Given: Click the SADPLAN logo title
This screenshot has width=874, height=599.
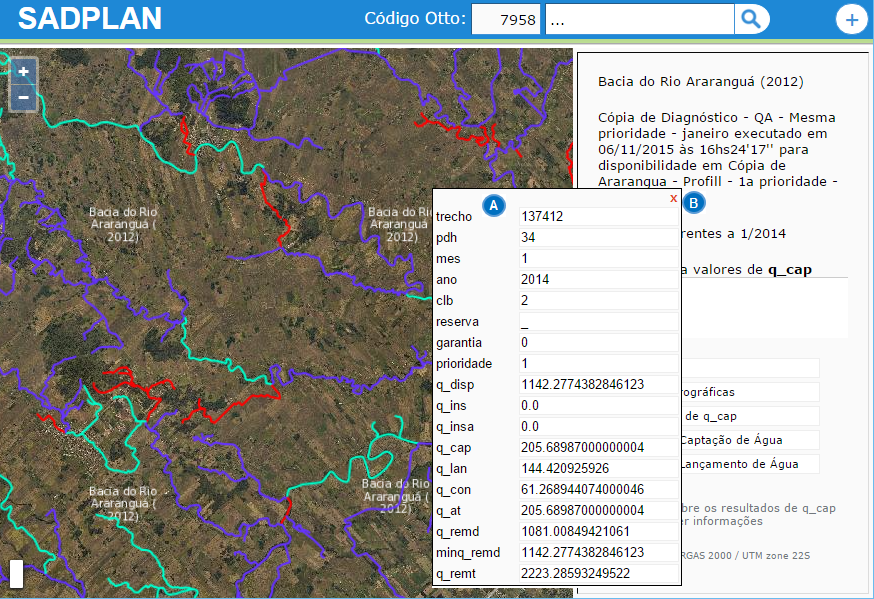Looking at the screenshot, I should (89, 19).
